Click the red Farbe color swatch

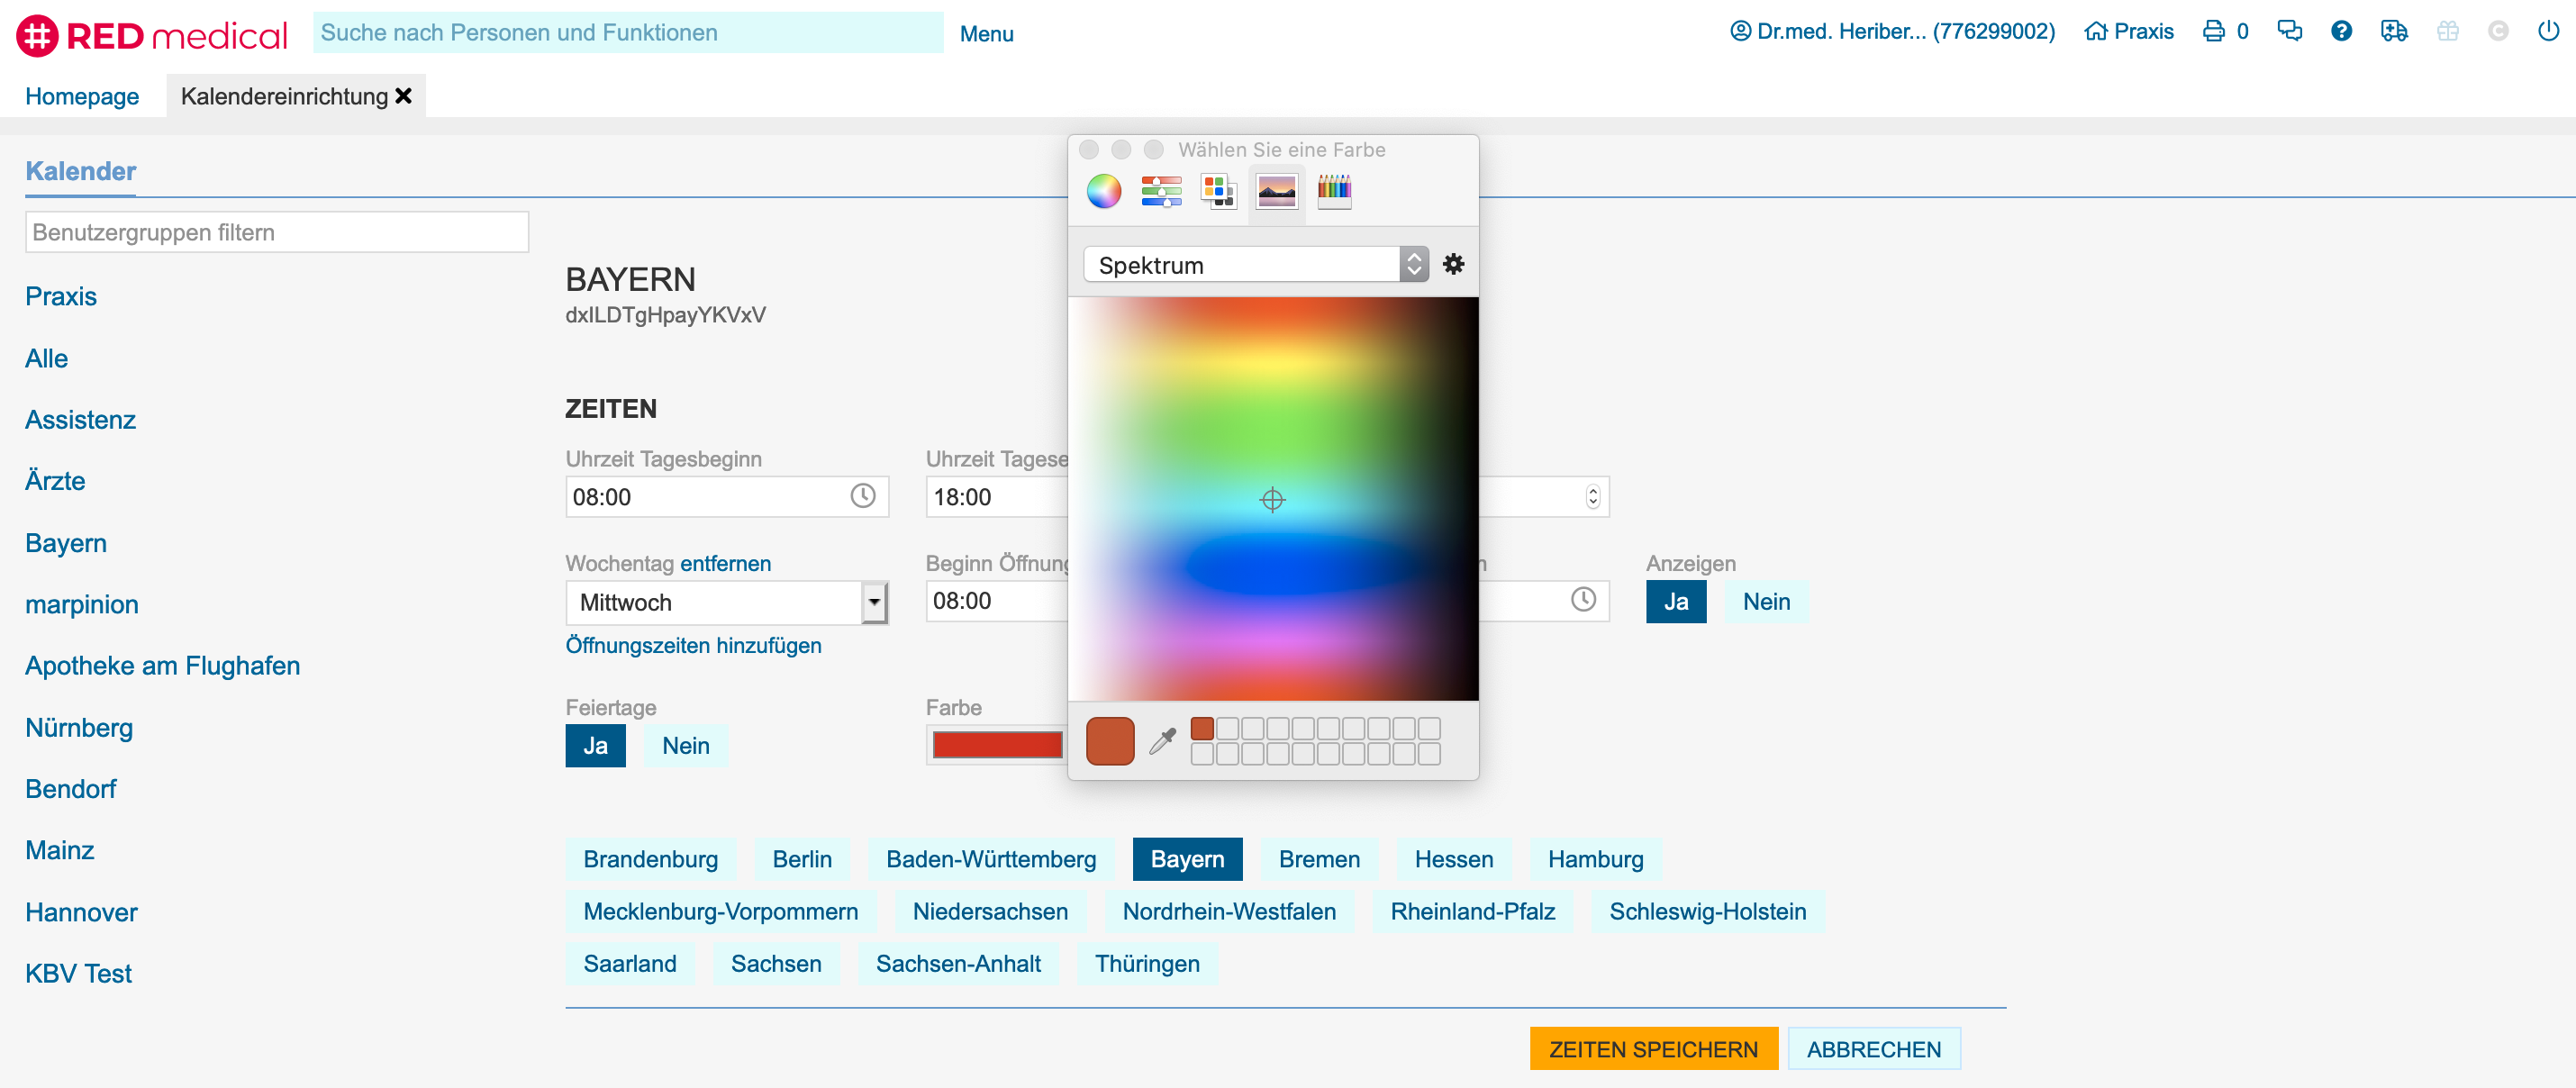click(x=996, y=745)
